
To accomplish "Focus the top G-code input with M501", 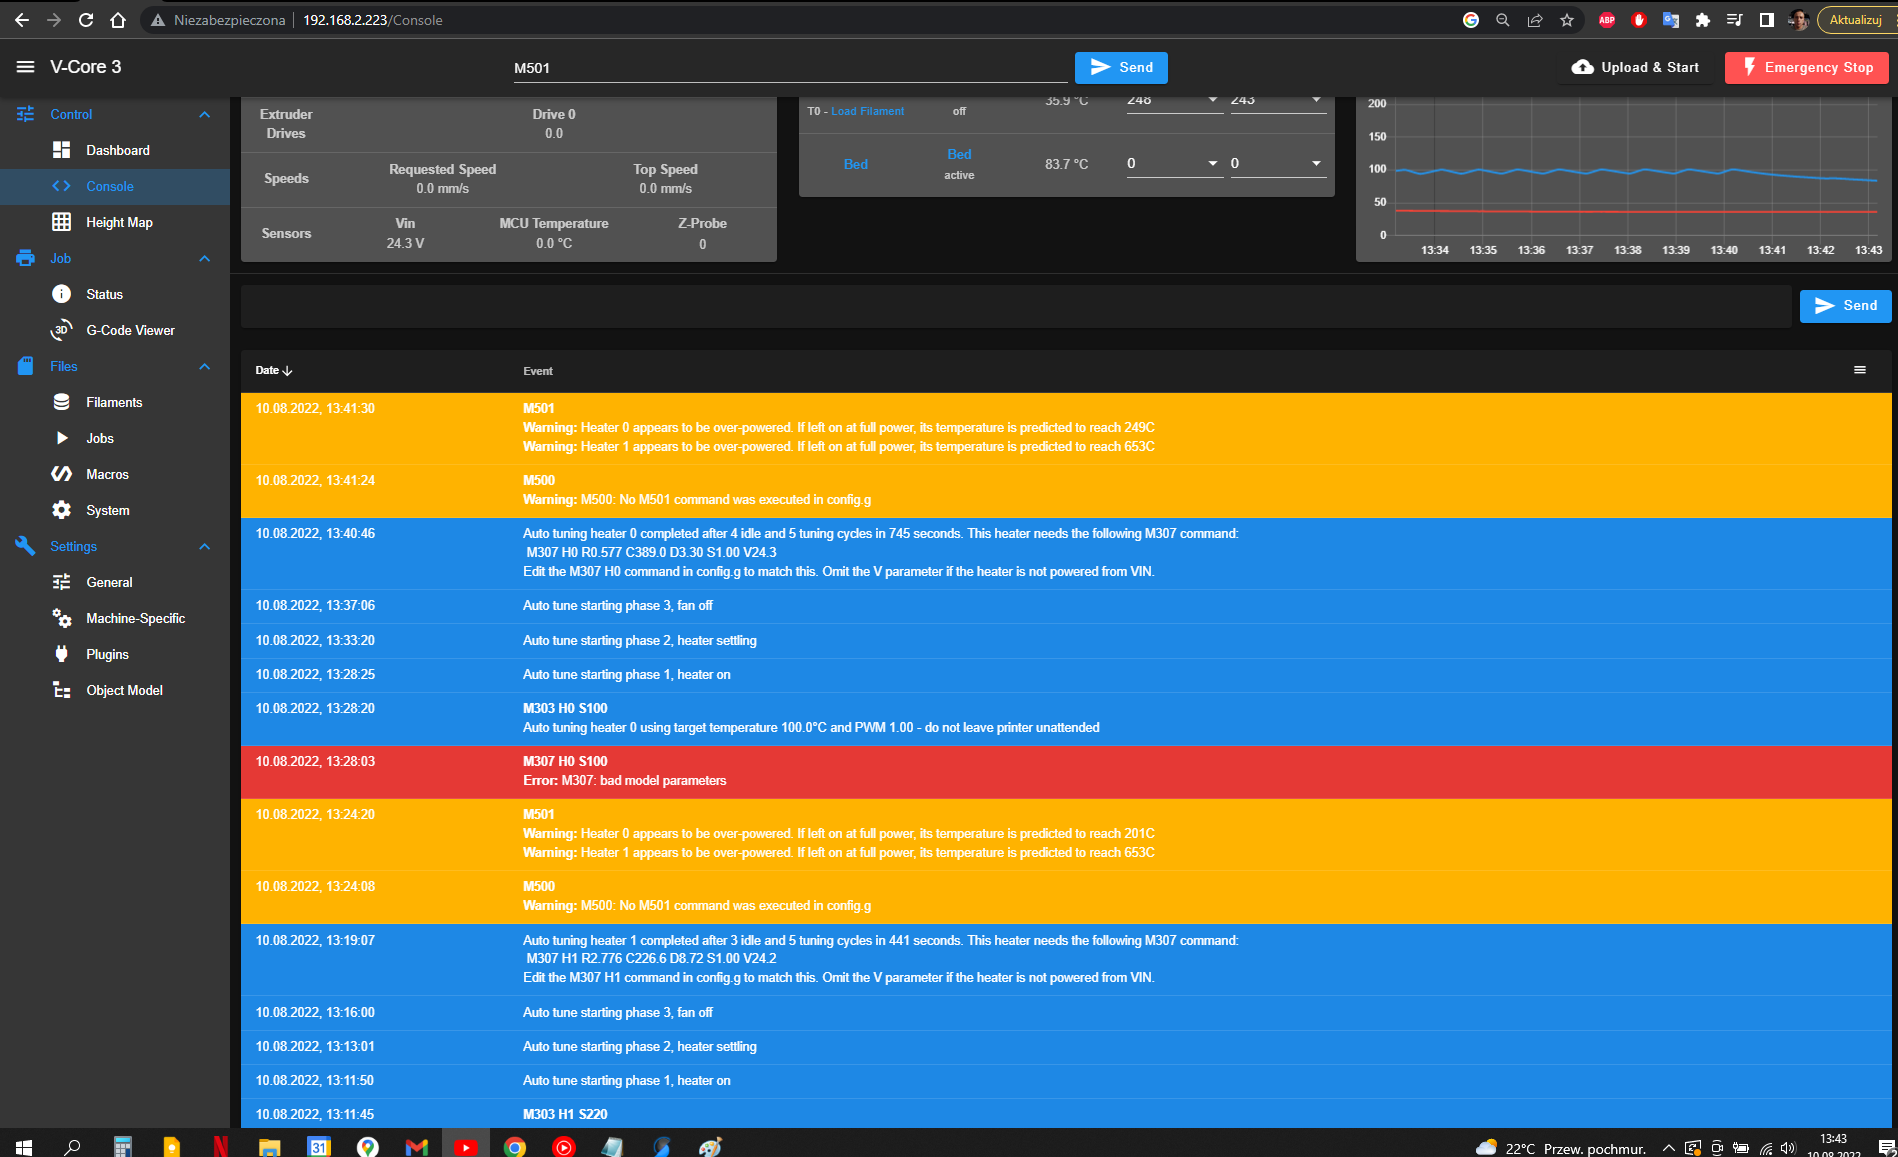I will coord(790,68).
